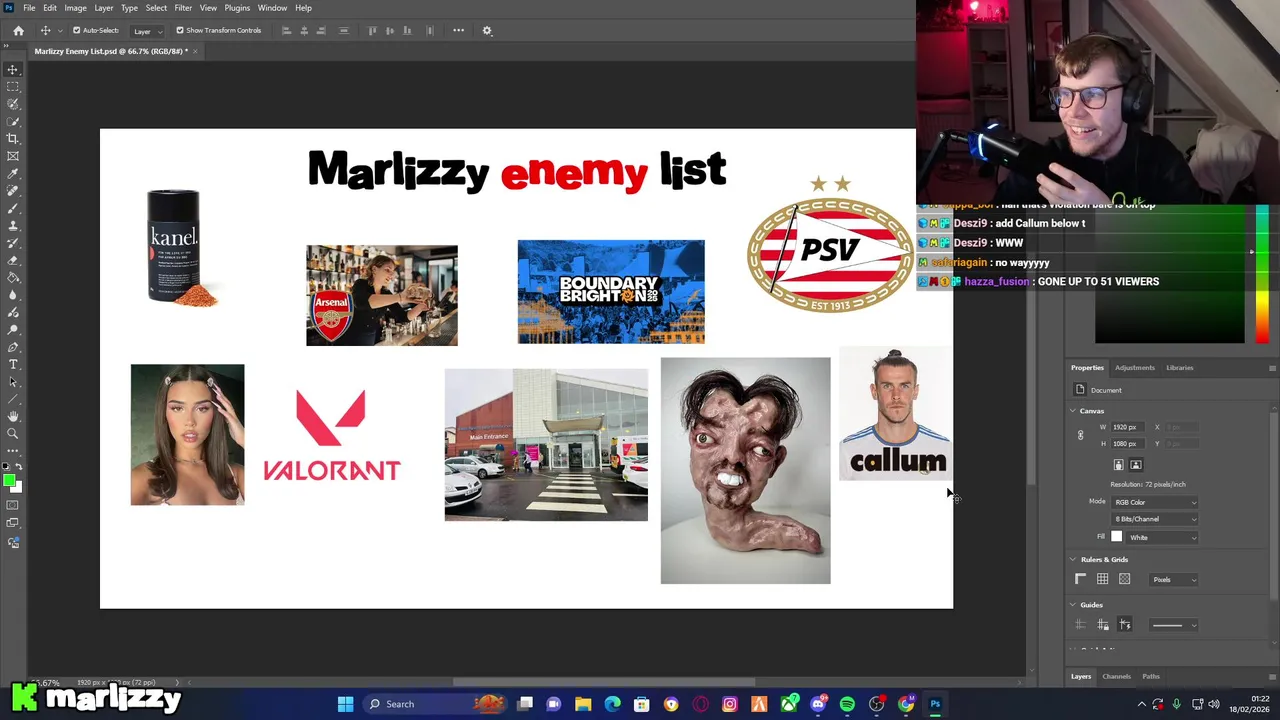Screen dimensions: 1280x720
Task: Open the guide line style dropdown
Action: click(1173, 625)
